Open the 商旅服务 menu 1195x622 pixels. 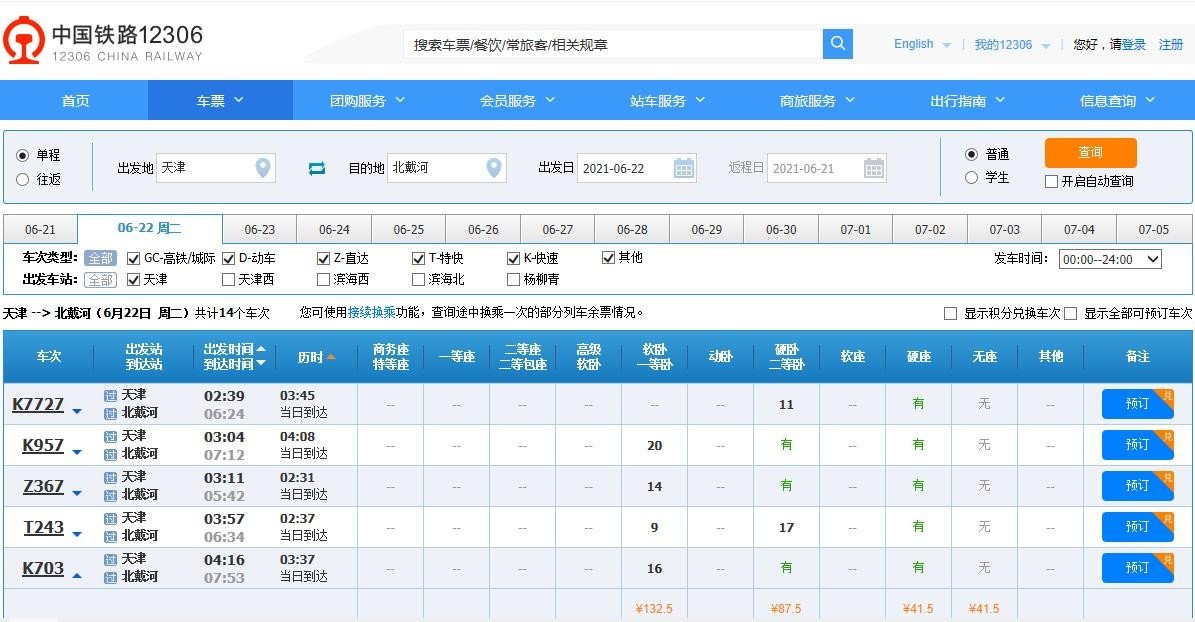tap(817, 100)
